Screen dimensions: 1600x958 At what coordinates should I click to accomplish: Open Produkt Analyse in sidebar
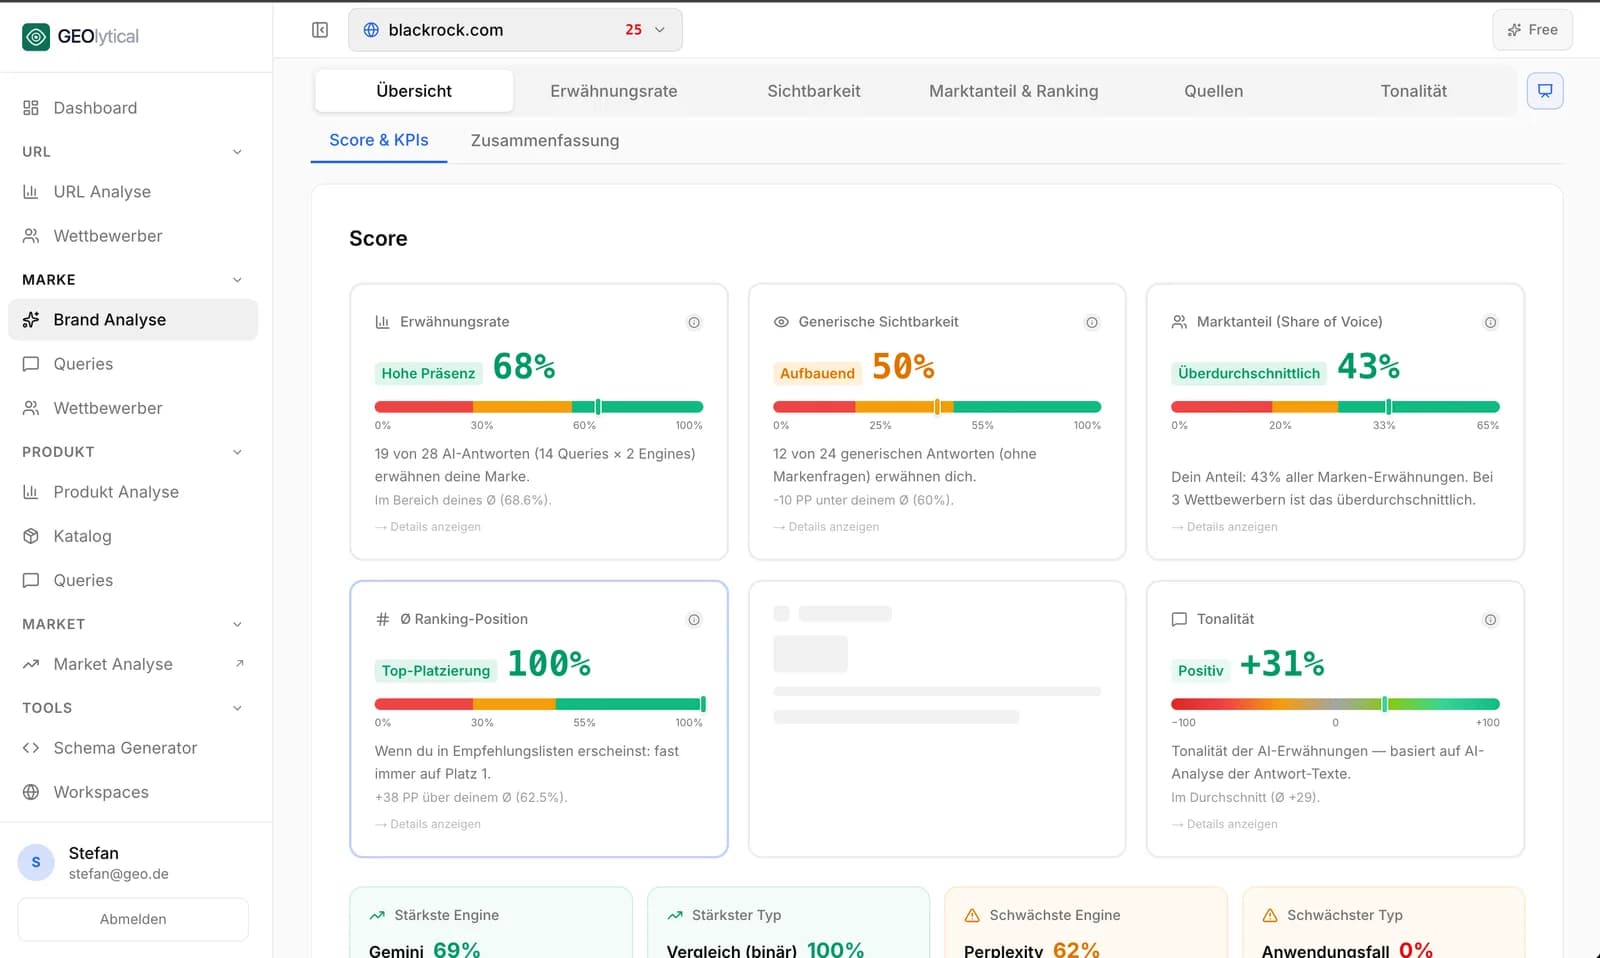[133, 492]
